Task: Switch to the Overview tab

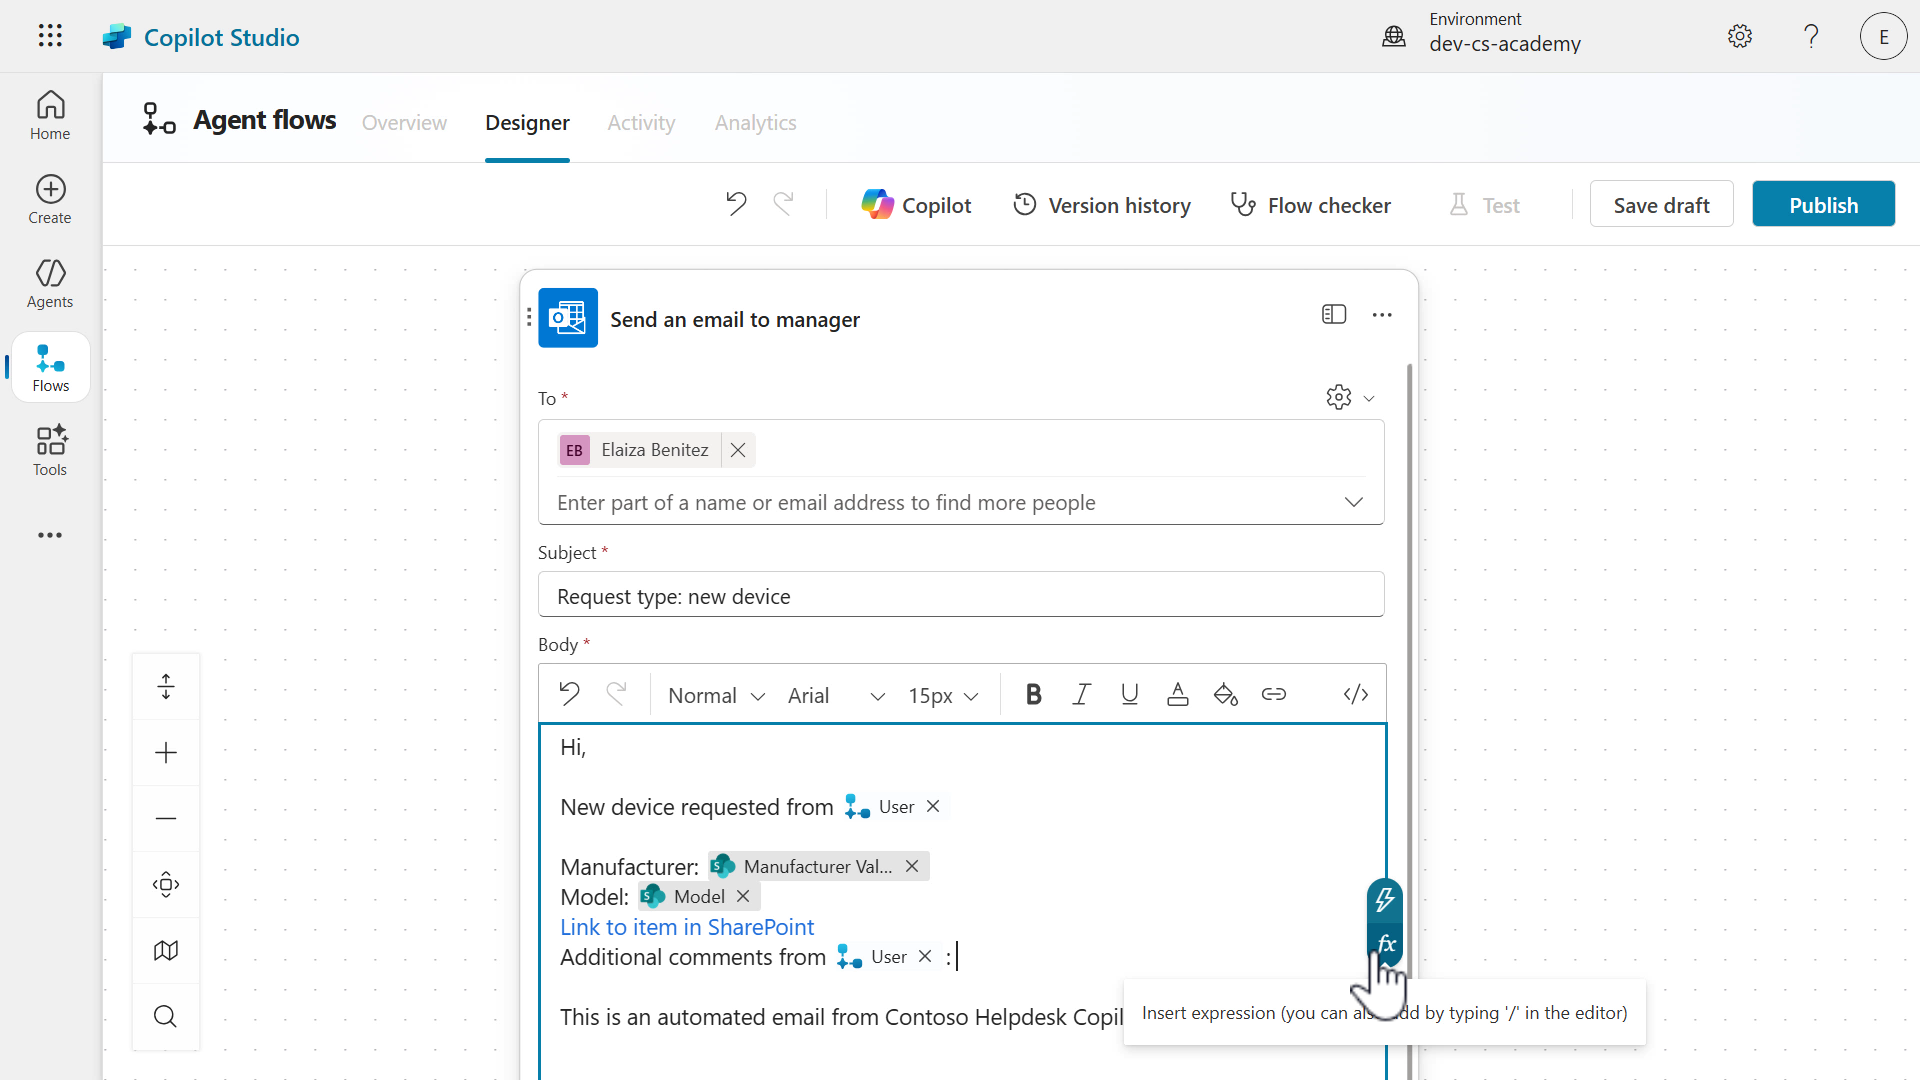Action: (x=404, y=123)
